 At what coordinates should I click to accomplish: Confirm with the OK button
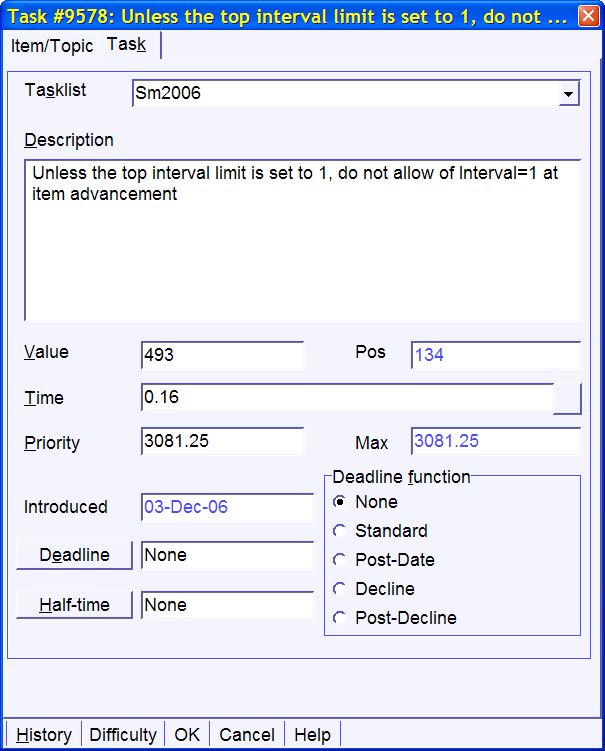[187, 735]
